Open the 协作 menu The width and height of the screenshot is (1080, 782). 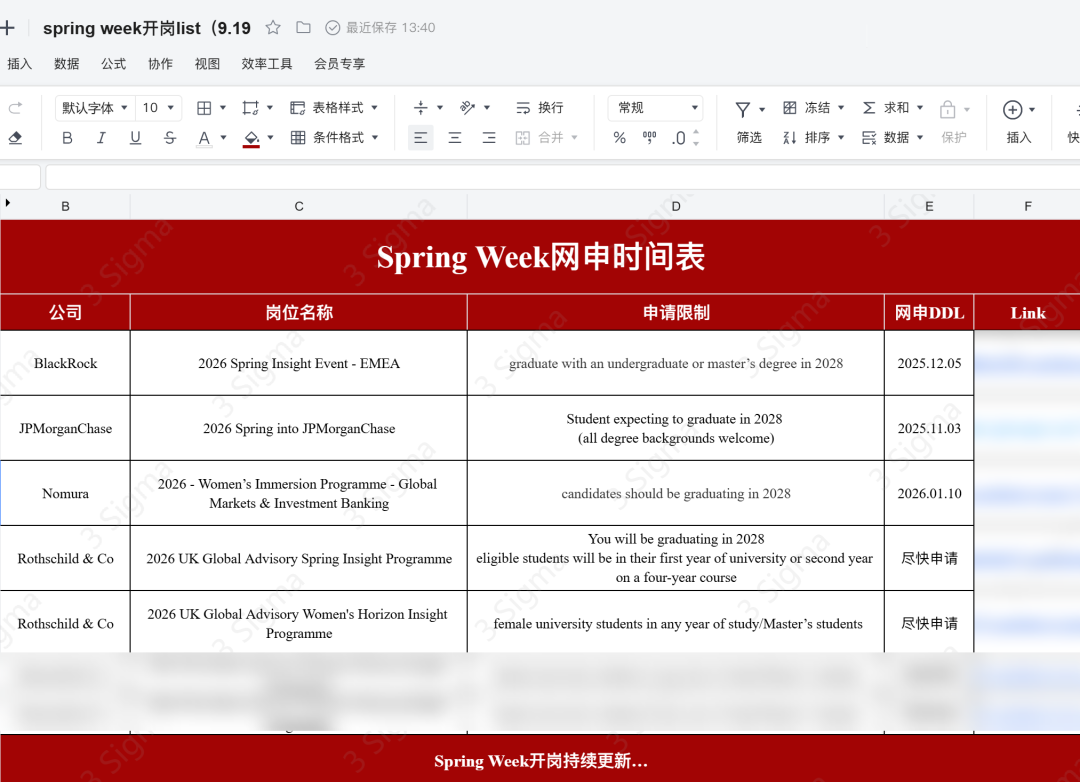click(160, 64)
